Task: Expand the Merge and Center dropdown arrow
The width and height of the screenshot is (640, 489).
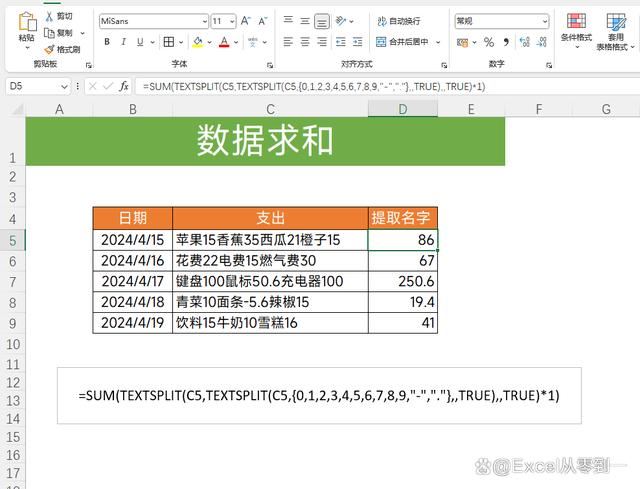Action: pyautogui.click(x=438, y=42)
